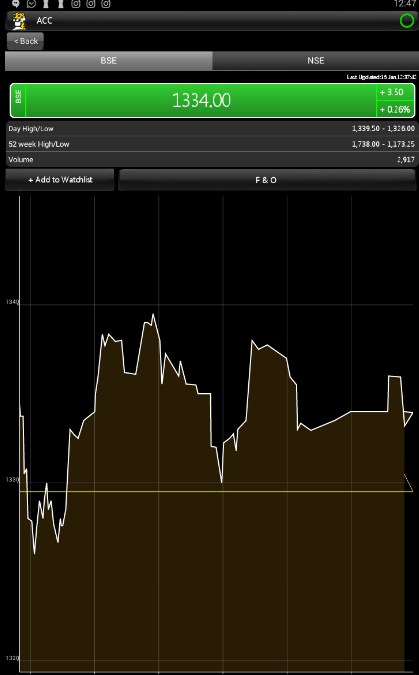419x675 pixels.
Task: Tap the vertical BSE label on price banner
Action: click(x=18, y=96)
